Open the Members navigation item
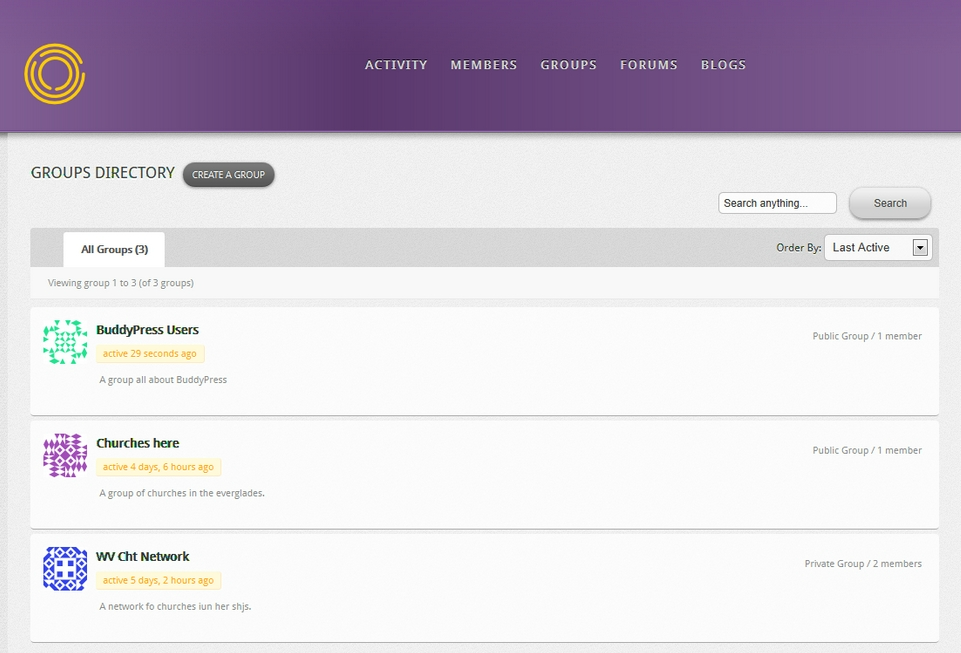The width and height of the screenshot is (961, 653). (484, 65)
